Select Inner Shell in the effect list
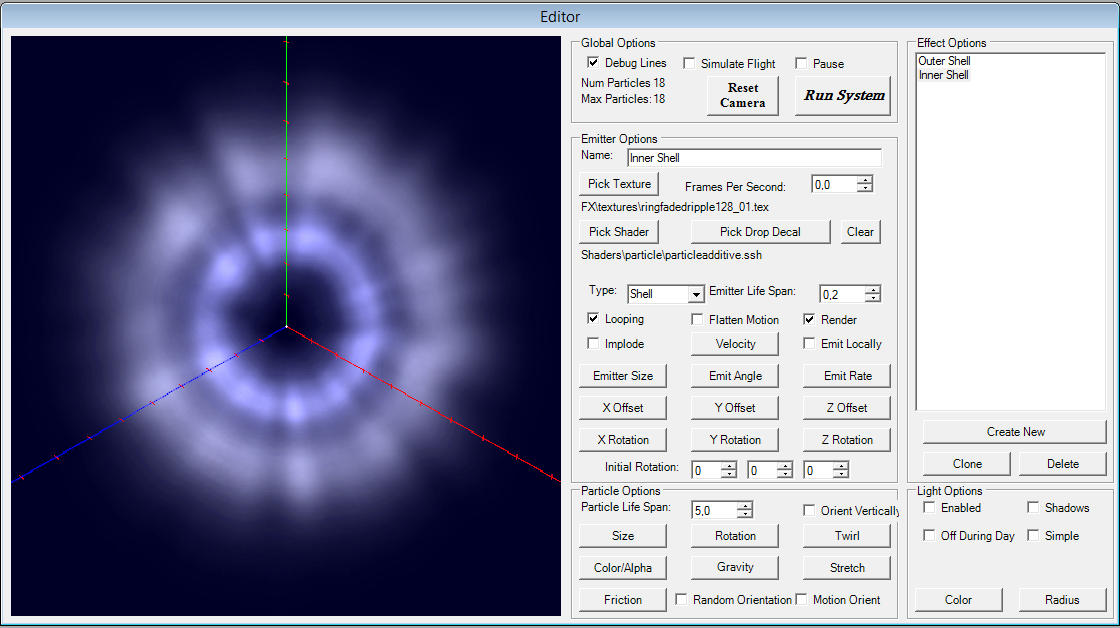The image size is (1120, 628). tap(943, 75)
